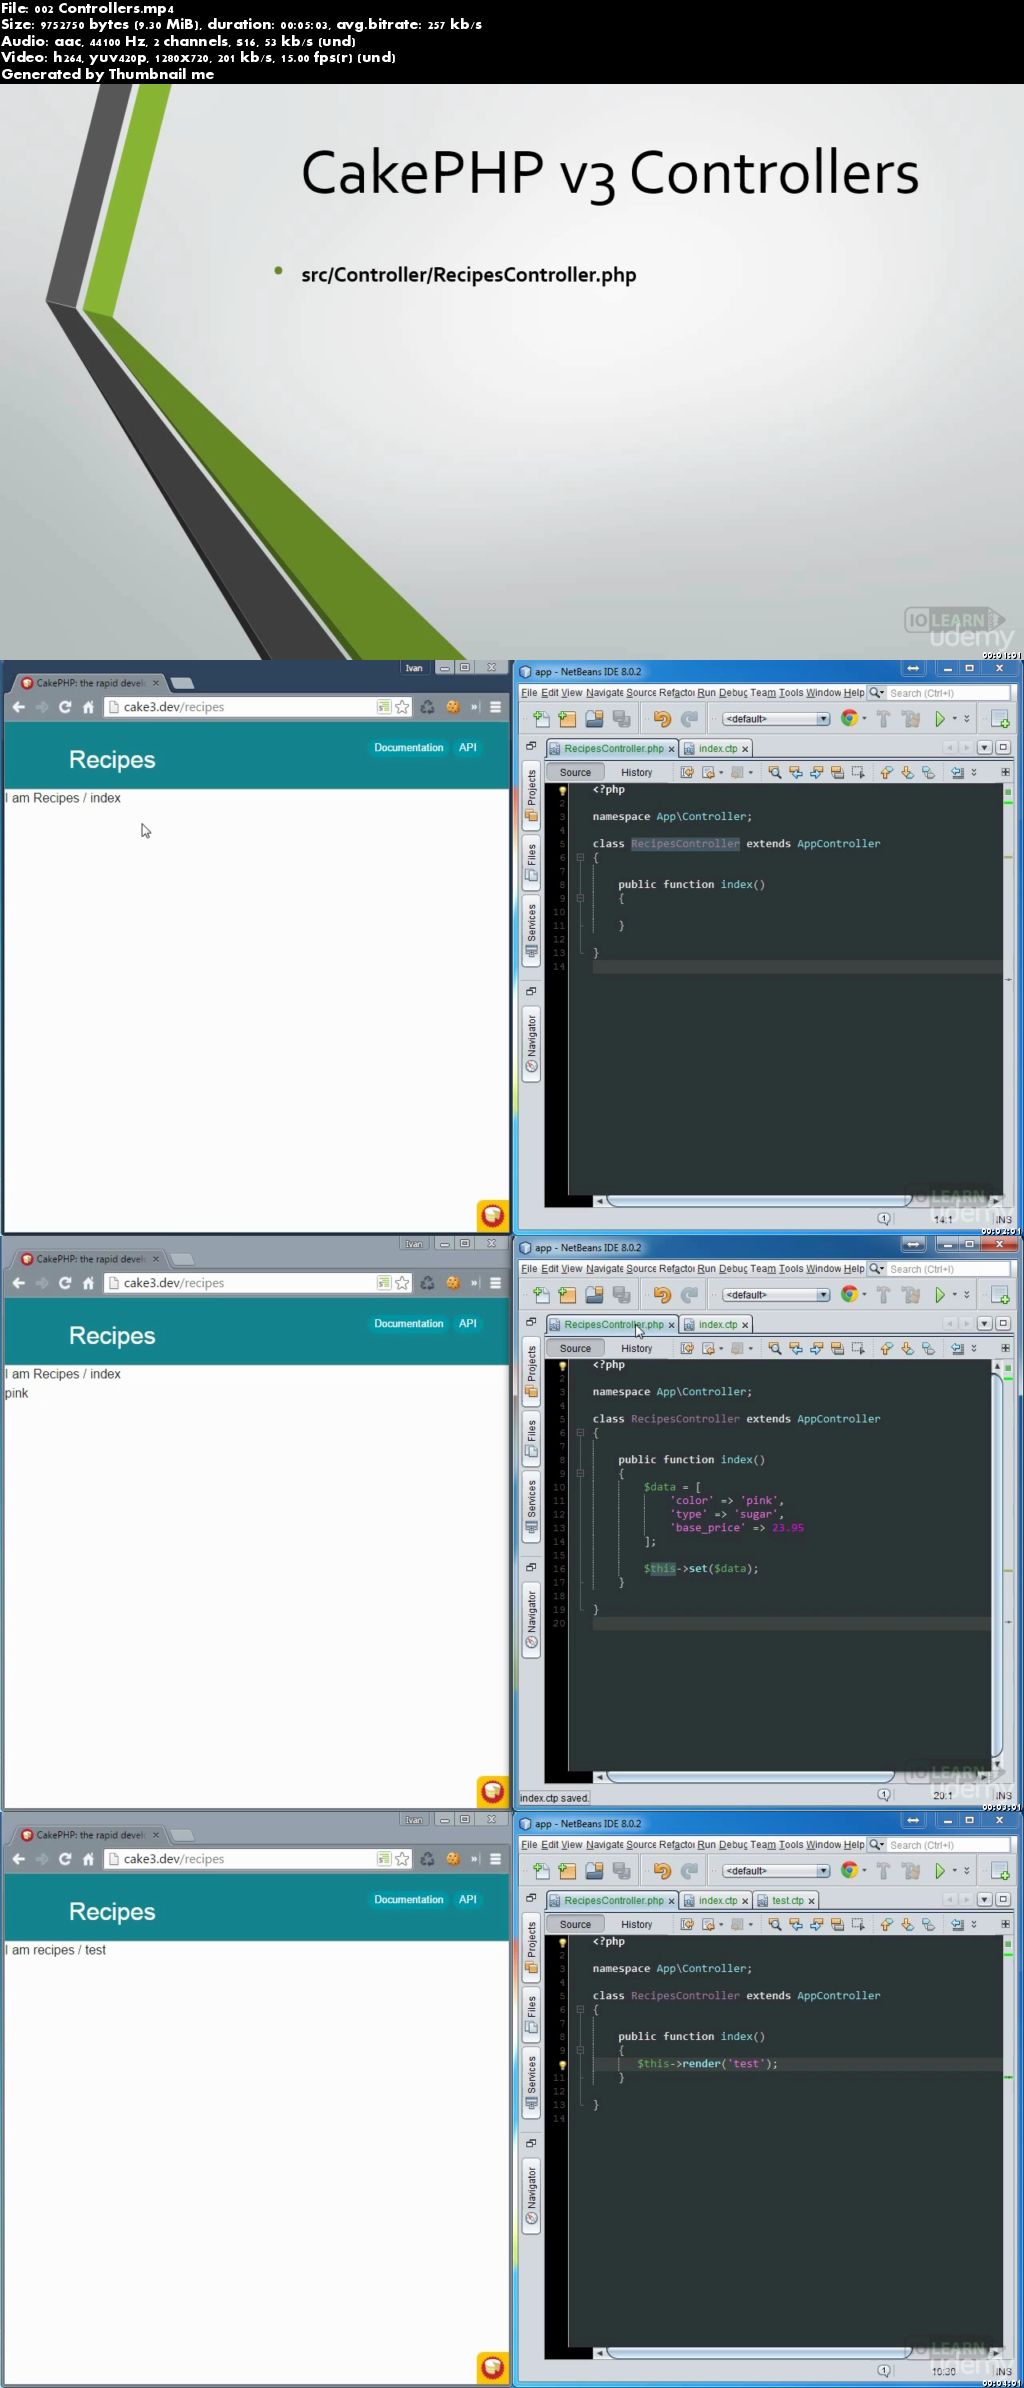Open Projects side tab in NetBeans with empty index()

531,795
